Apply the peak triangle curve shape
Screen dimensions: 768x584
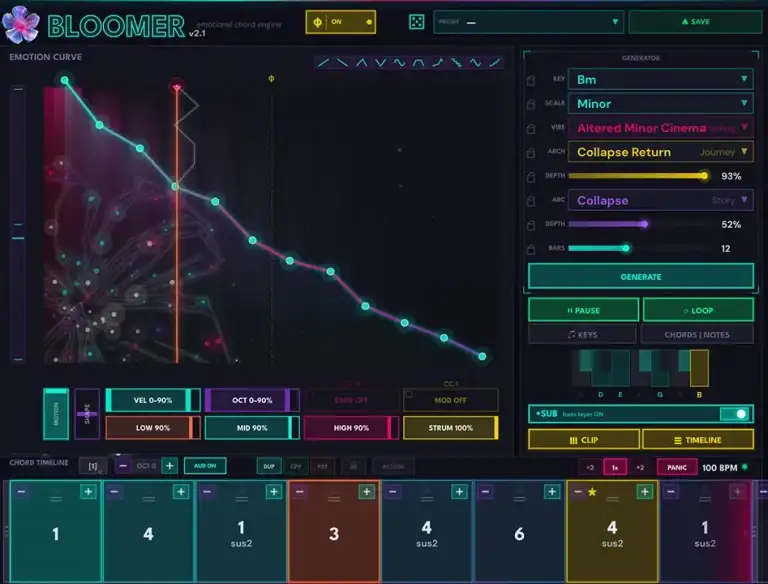point(361,63)
